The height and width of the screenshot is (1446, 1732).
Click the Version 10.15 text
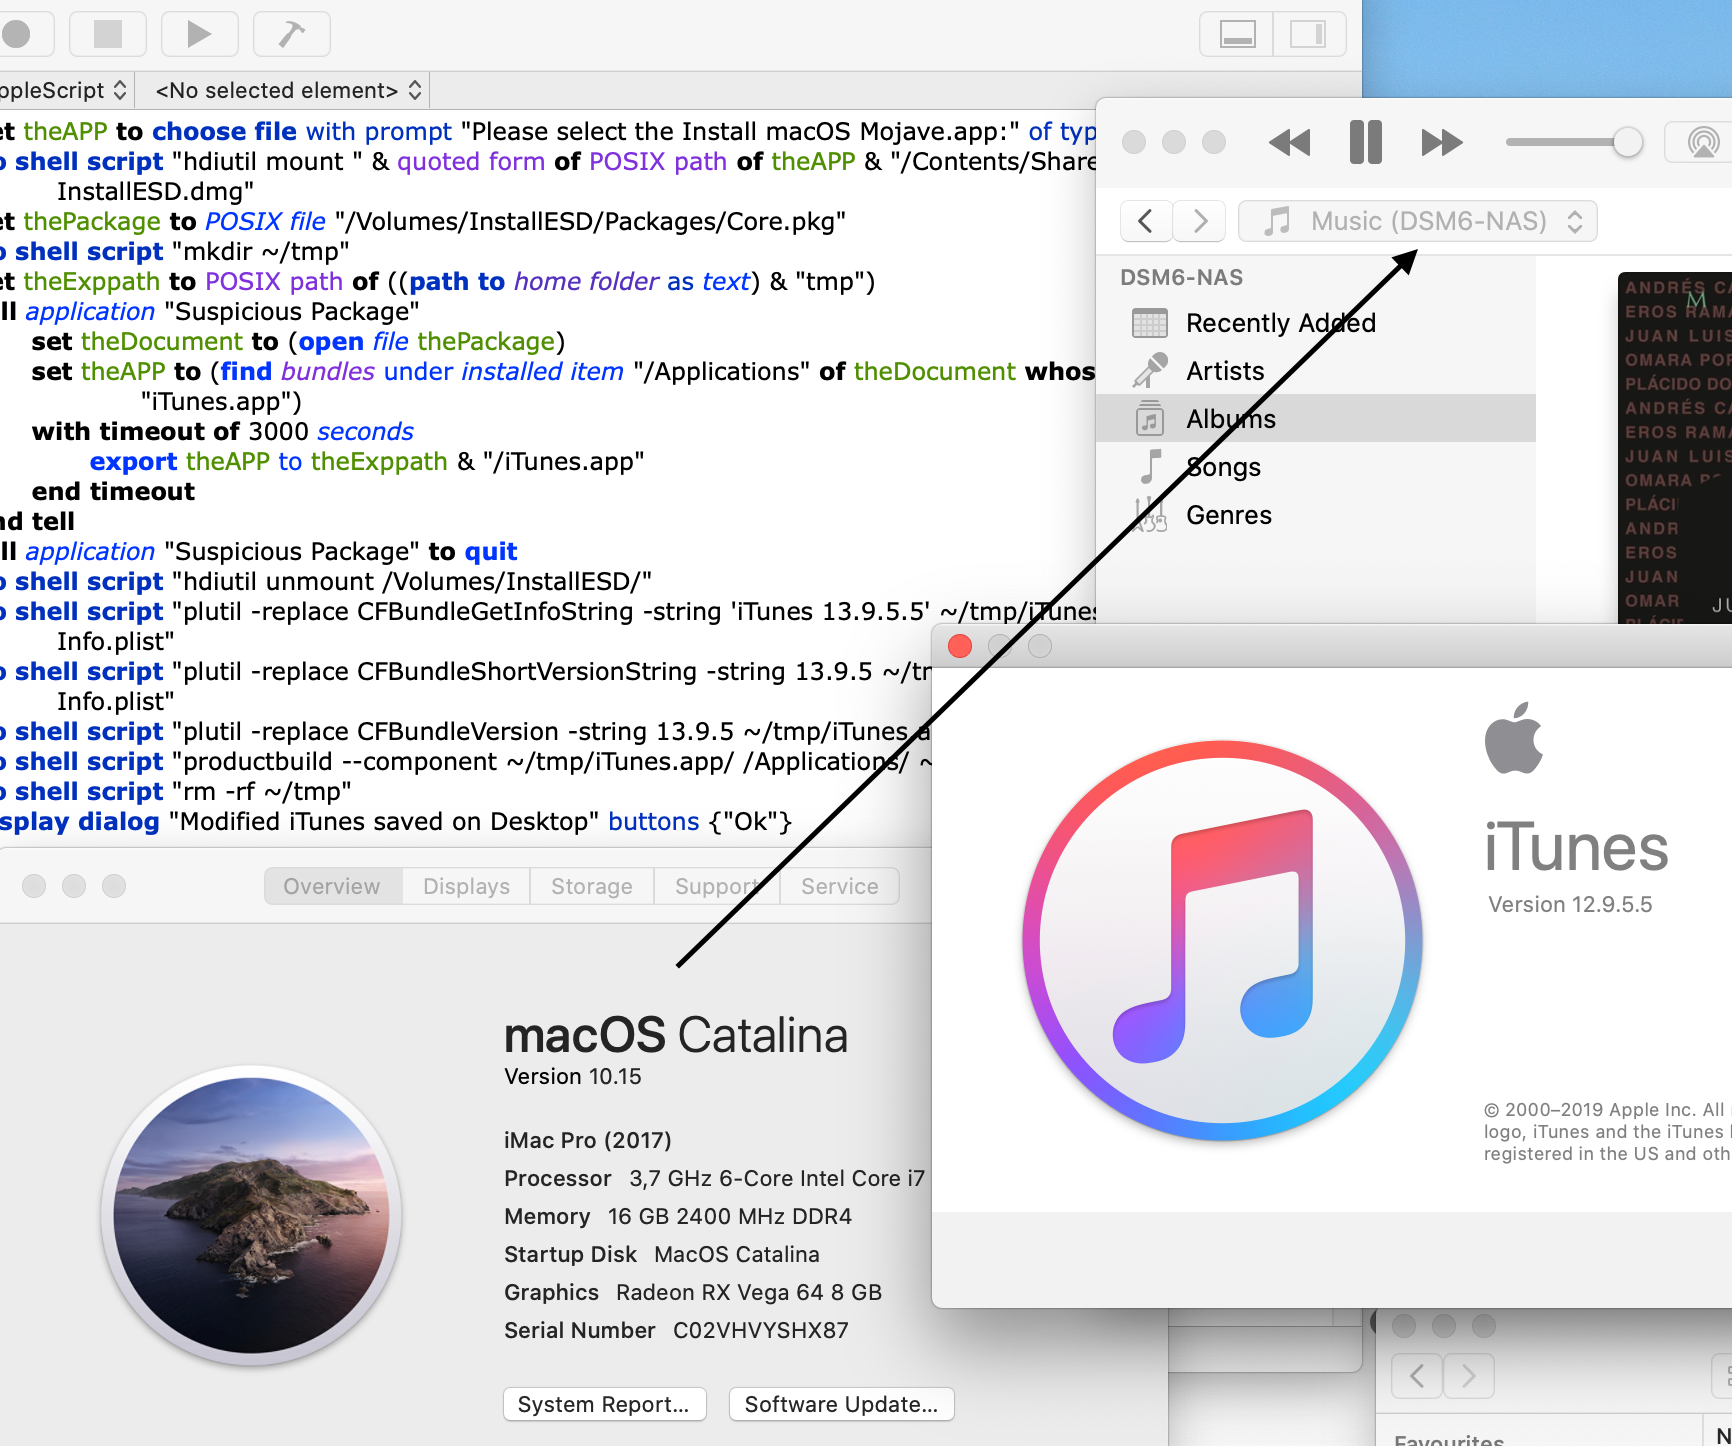click(573, 1076)
